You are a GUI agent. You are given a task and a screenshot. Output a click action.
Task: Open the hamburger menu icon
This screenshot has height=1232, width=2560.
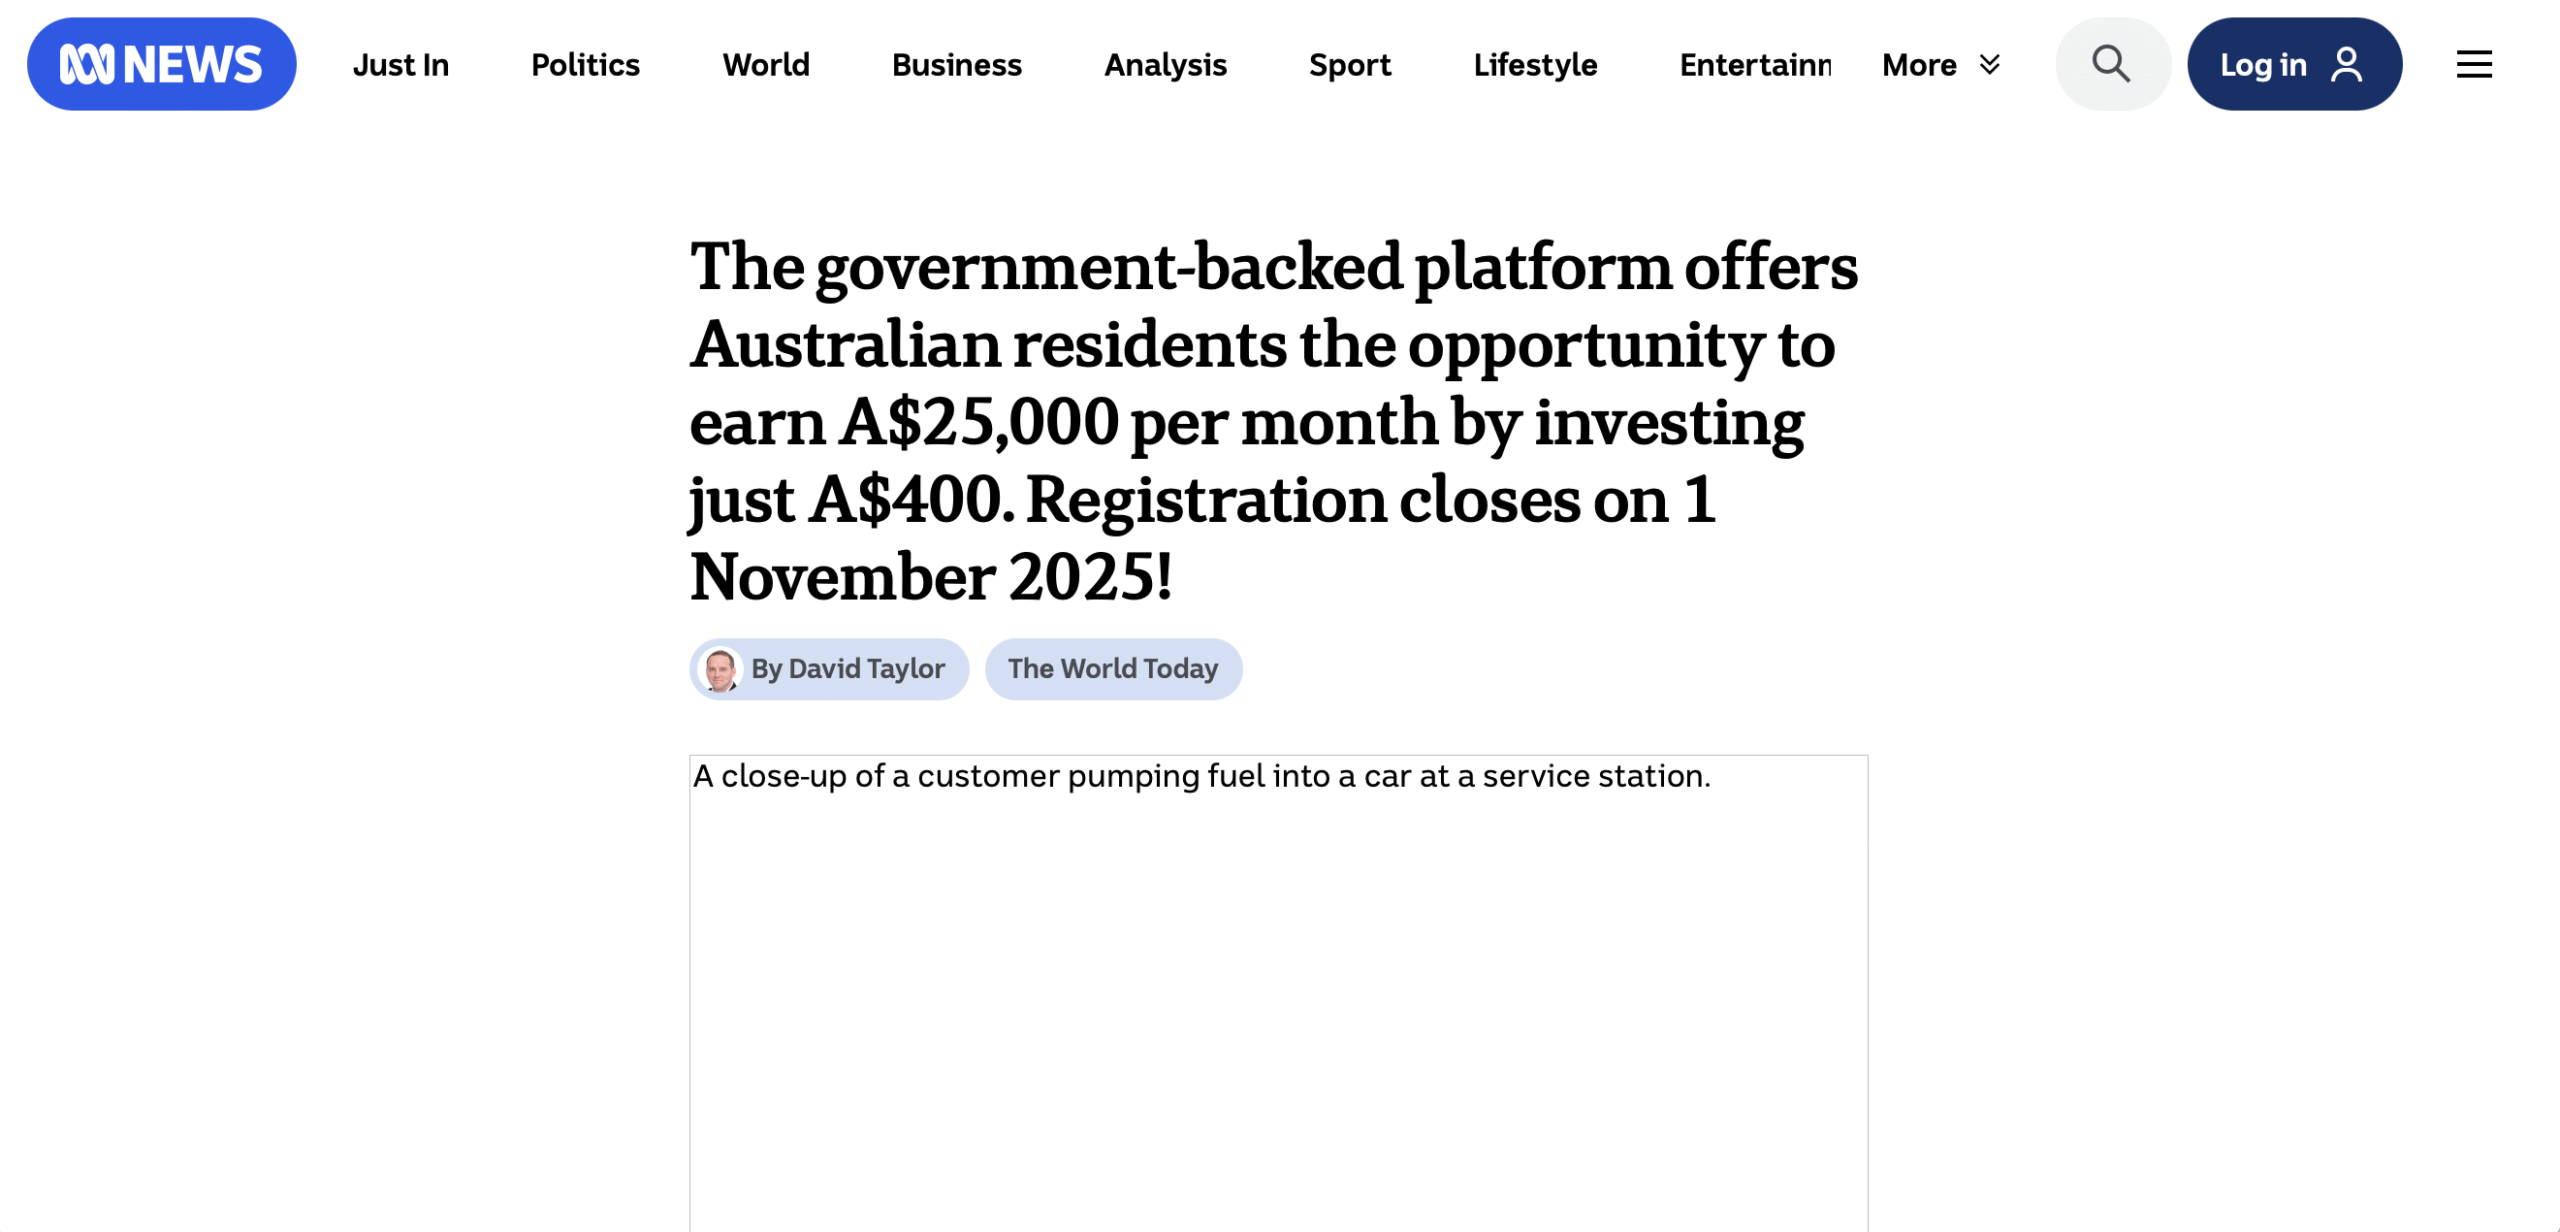tap(2473, 64)
